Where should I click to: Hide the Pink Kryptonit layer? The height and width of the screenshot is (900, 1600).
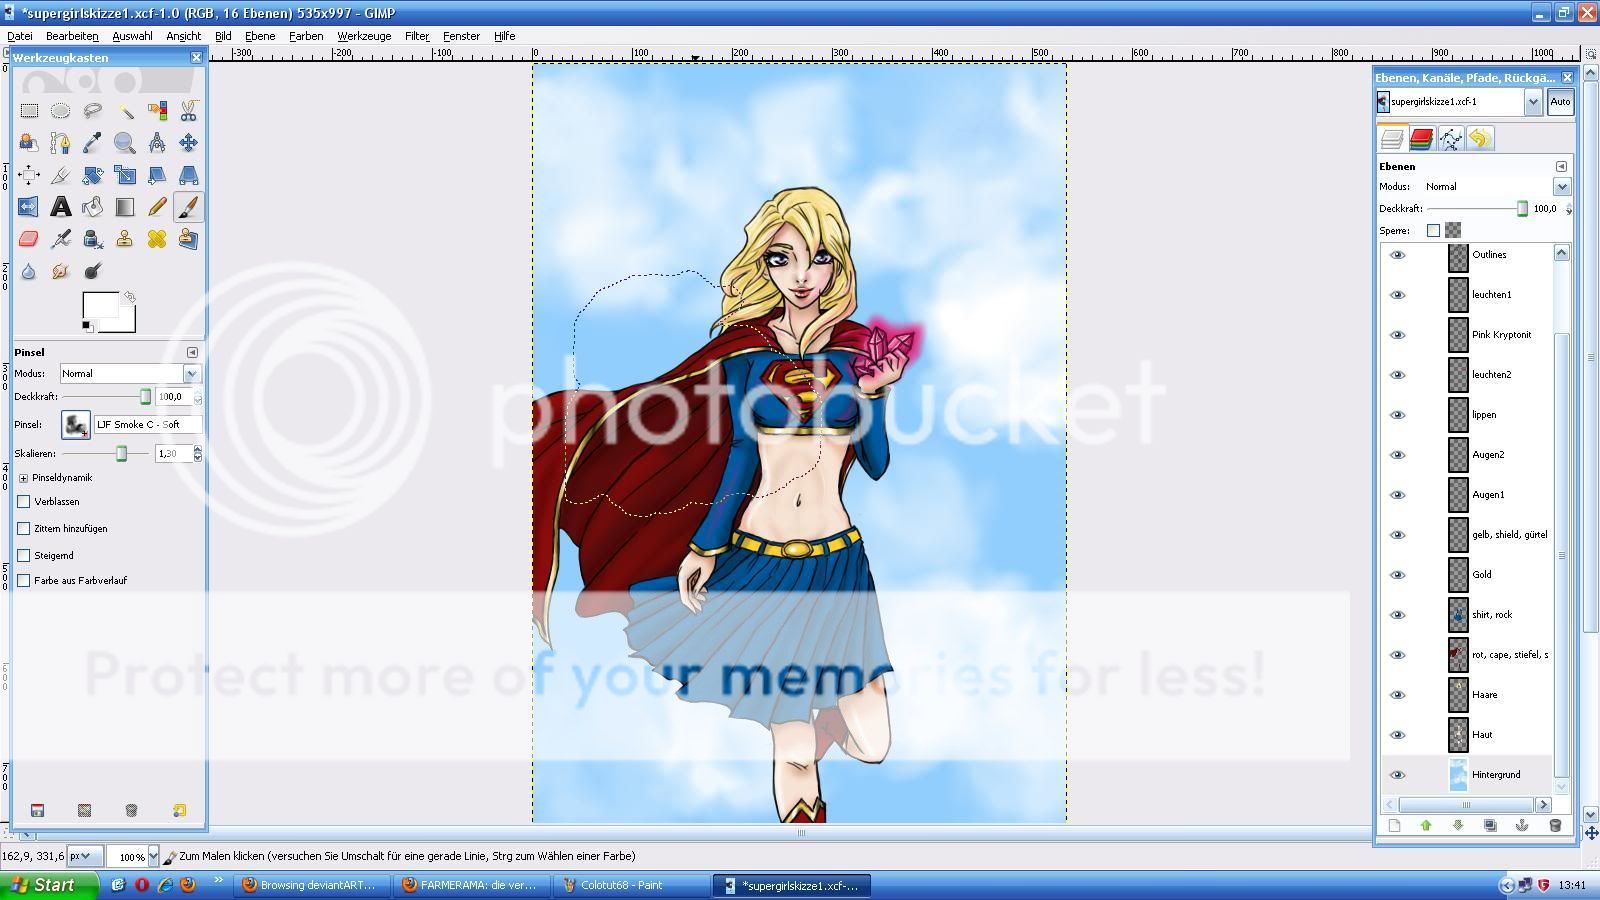(x=1398, y=335)
